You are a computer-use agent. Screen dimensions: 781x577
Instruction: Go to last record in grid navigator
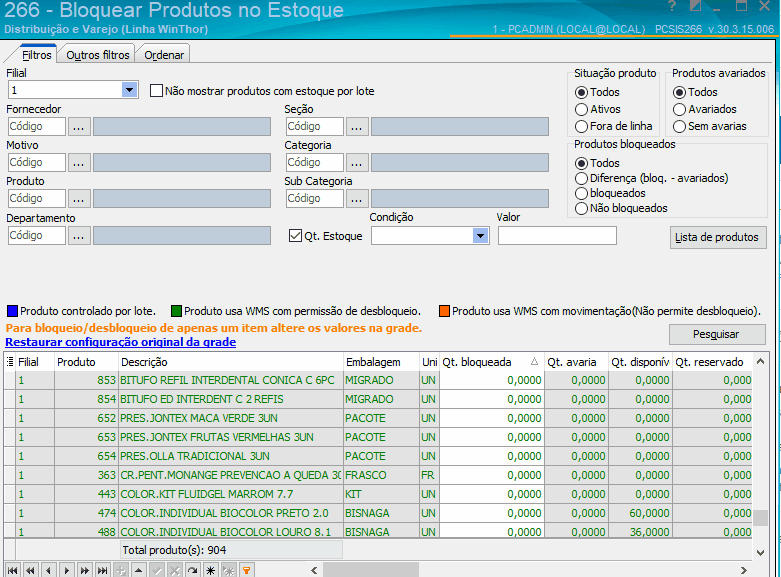[103, 571]
